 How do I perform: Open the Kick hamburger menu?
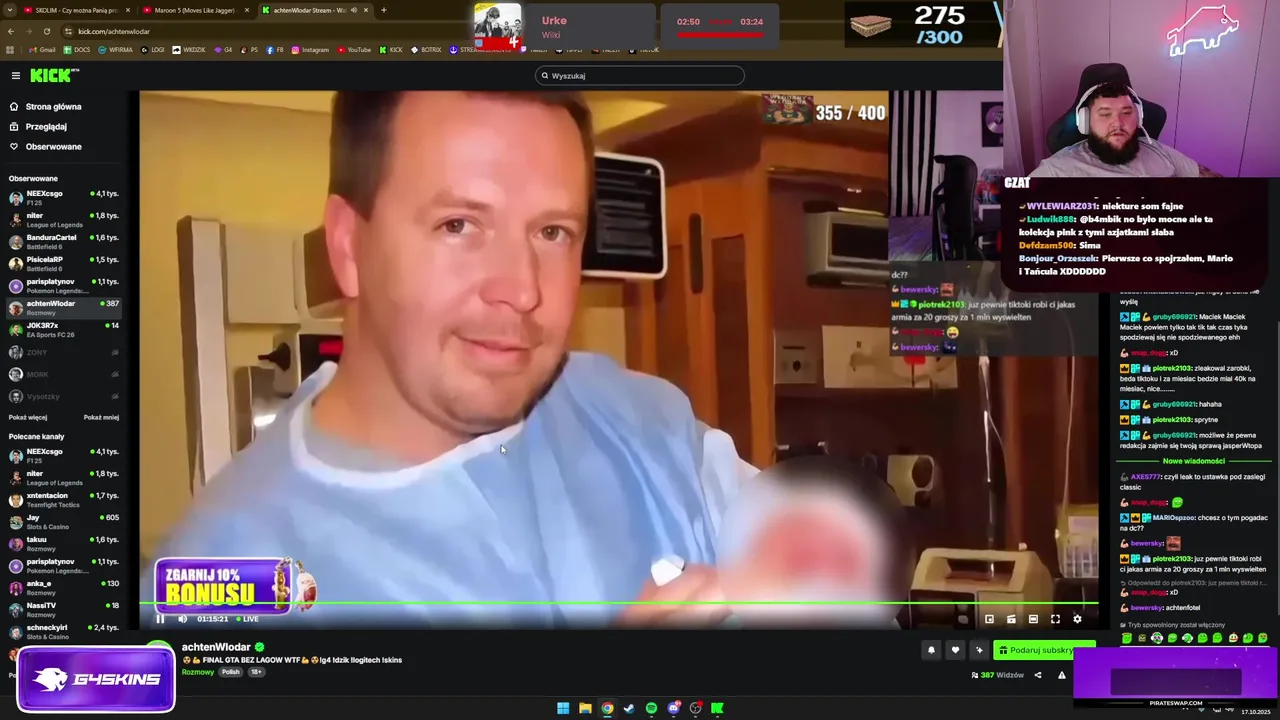pos(15,76)
